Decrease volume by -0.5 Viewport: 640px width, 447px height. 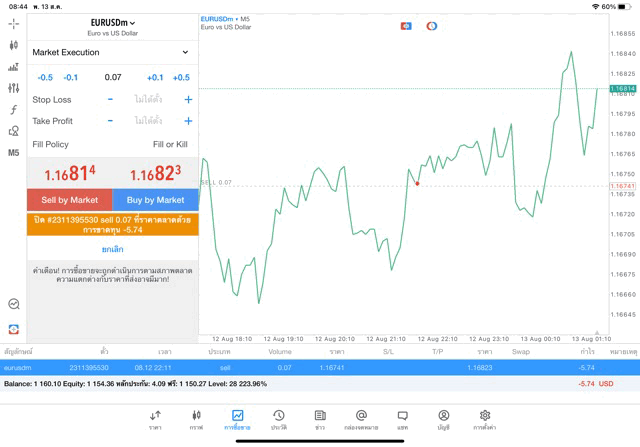pyautogui.click(x=45, y=78)
